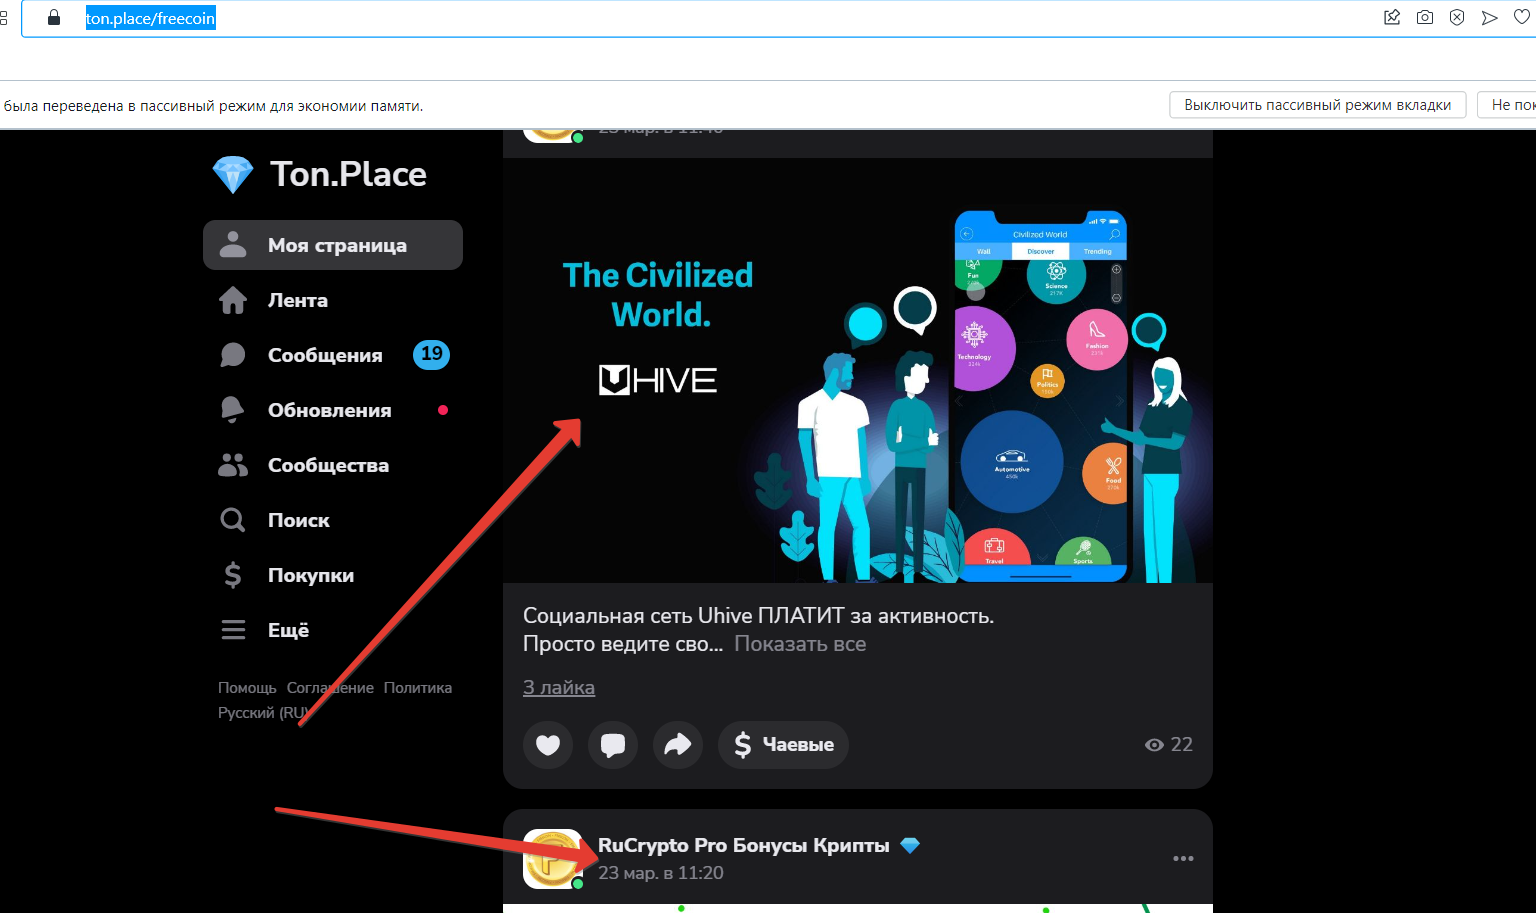
Task: Click 'Выключить пассивный режим вкладки' button
Action: 1318,105
